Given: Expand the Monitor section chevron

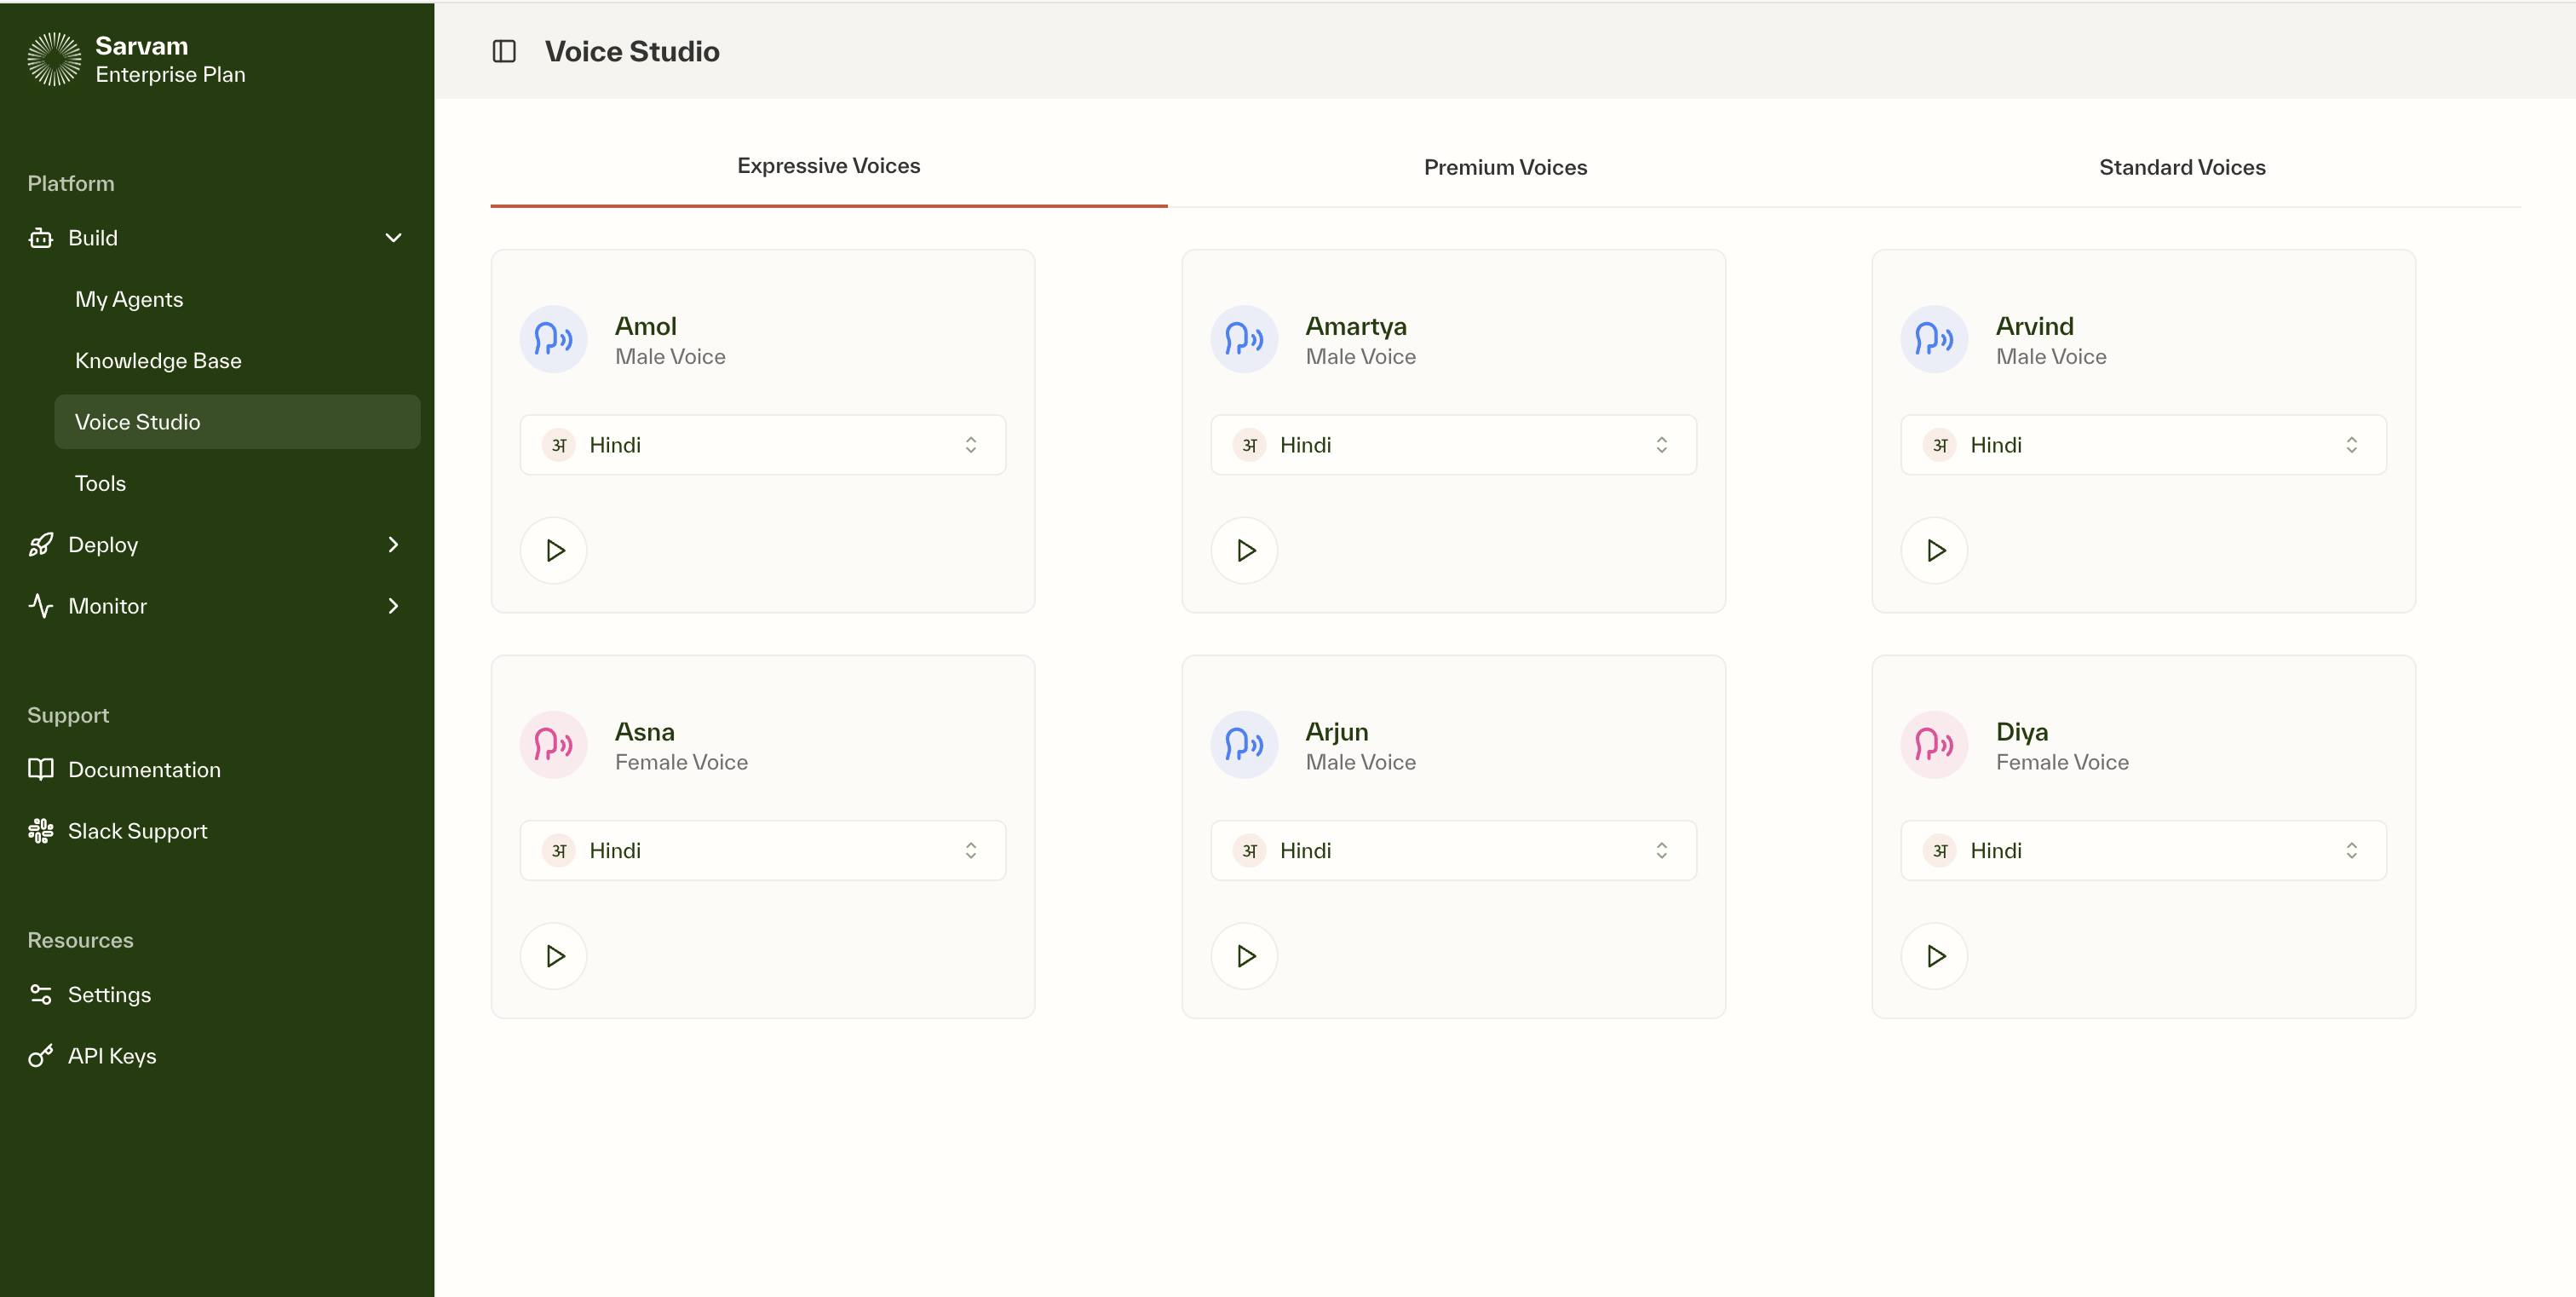Looking at the screenshot, I should 394,606.
